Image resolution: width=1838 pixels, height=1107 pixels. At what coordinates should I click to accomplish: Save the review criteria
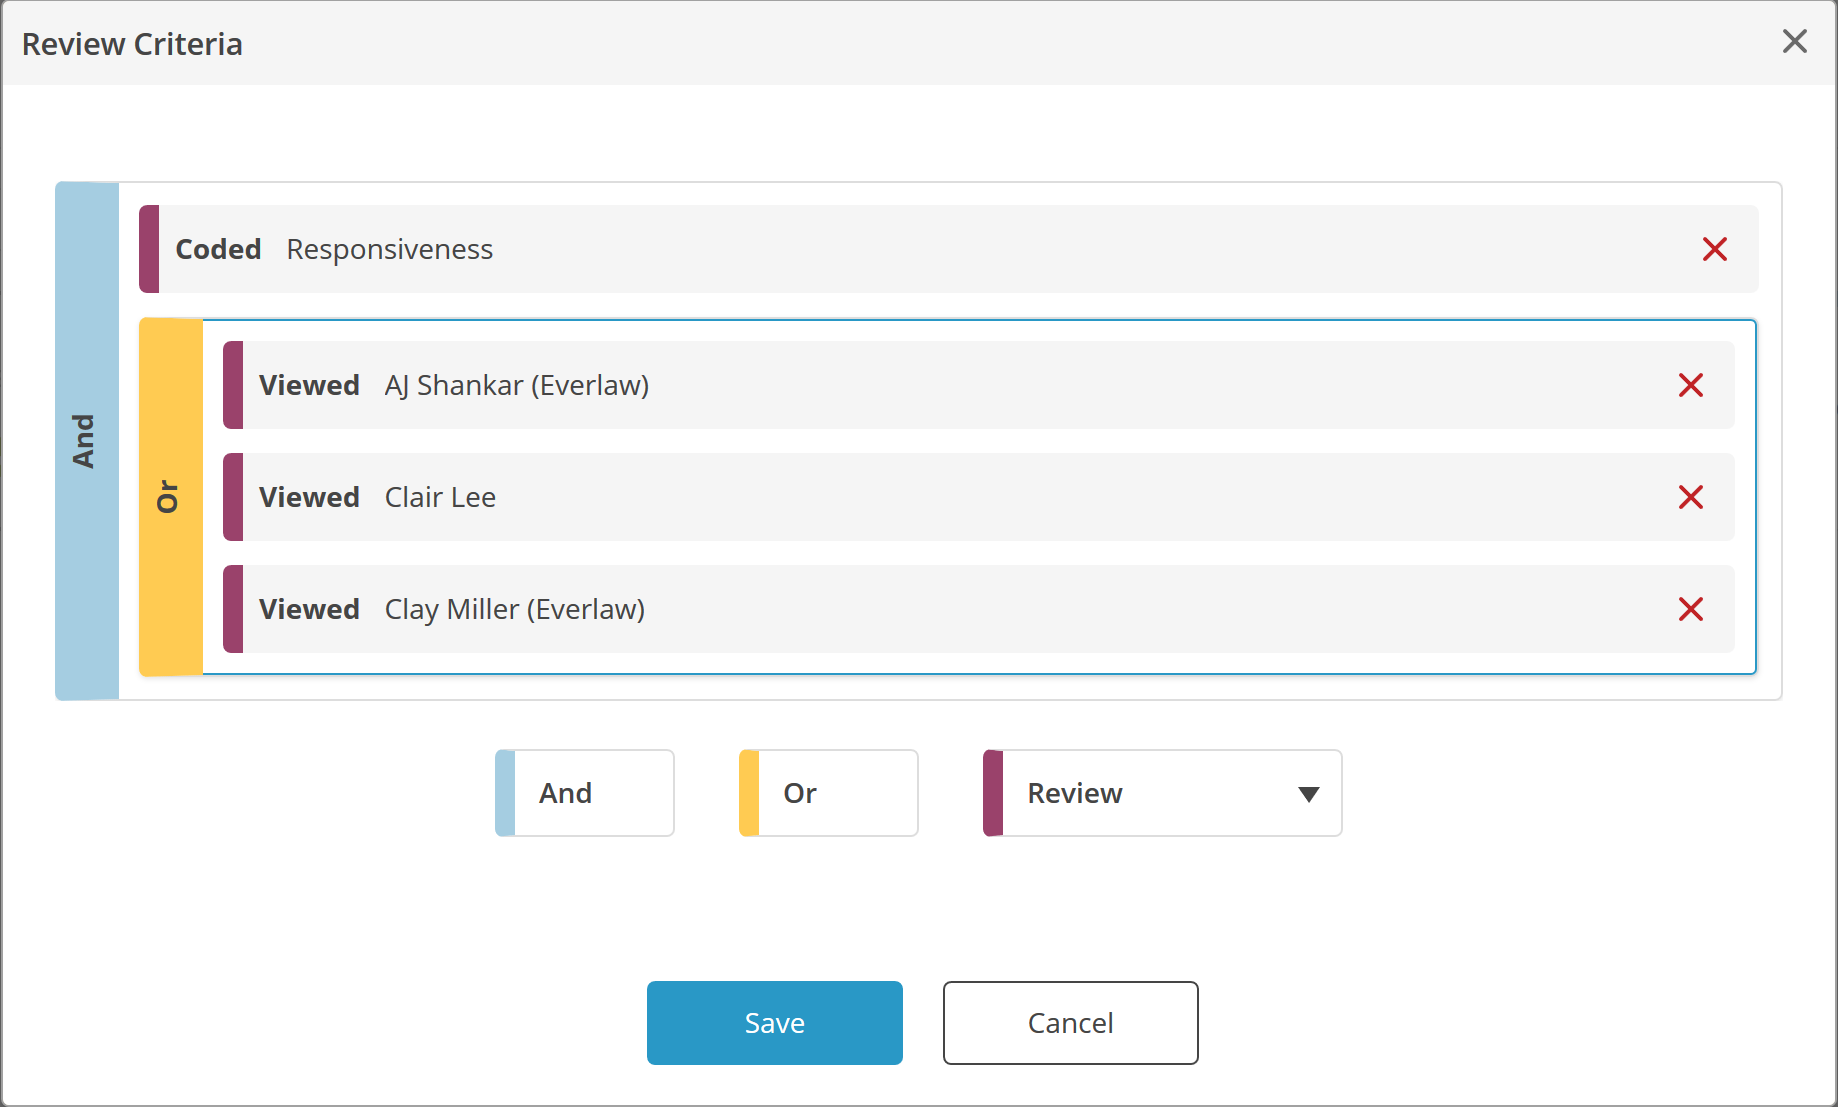(x=774, y=1022)
